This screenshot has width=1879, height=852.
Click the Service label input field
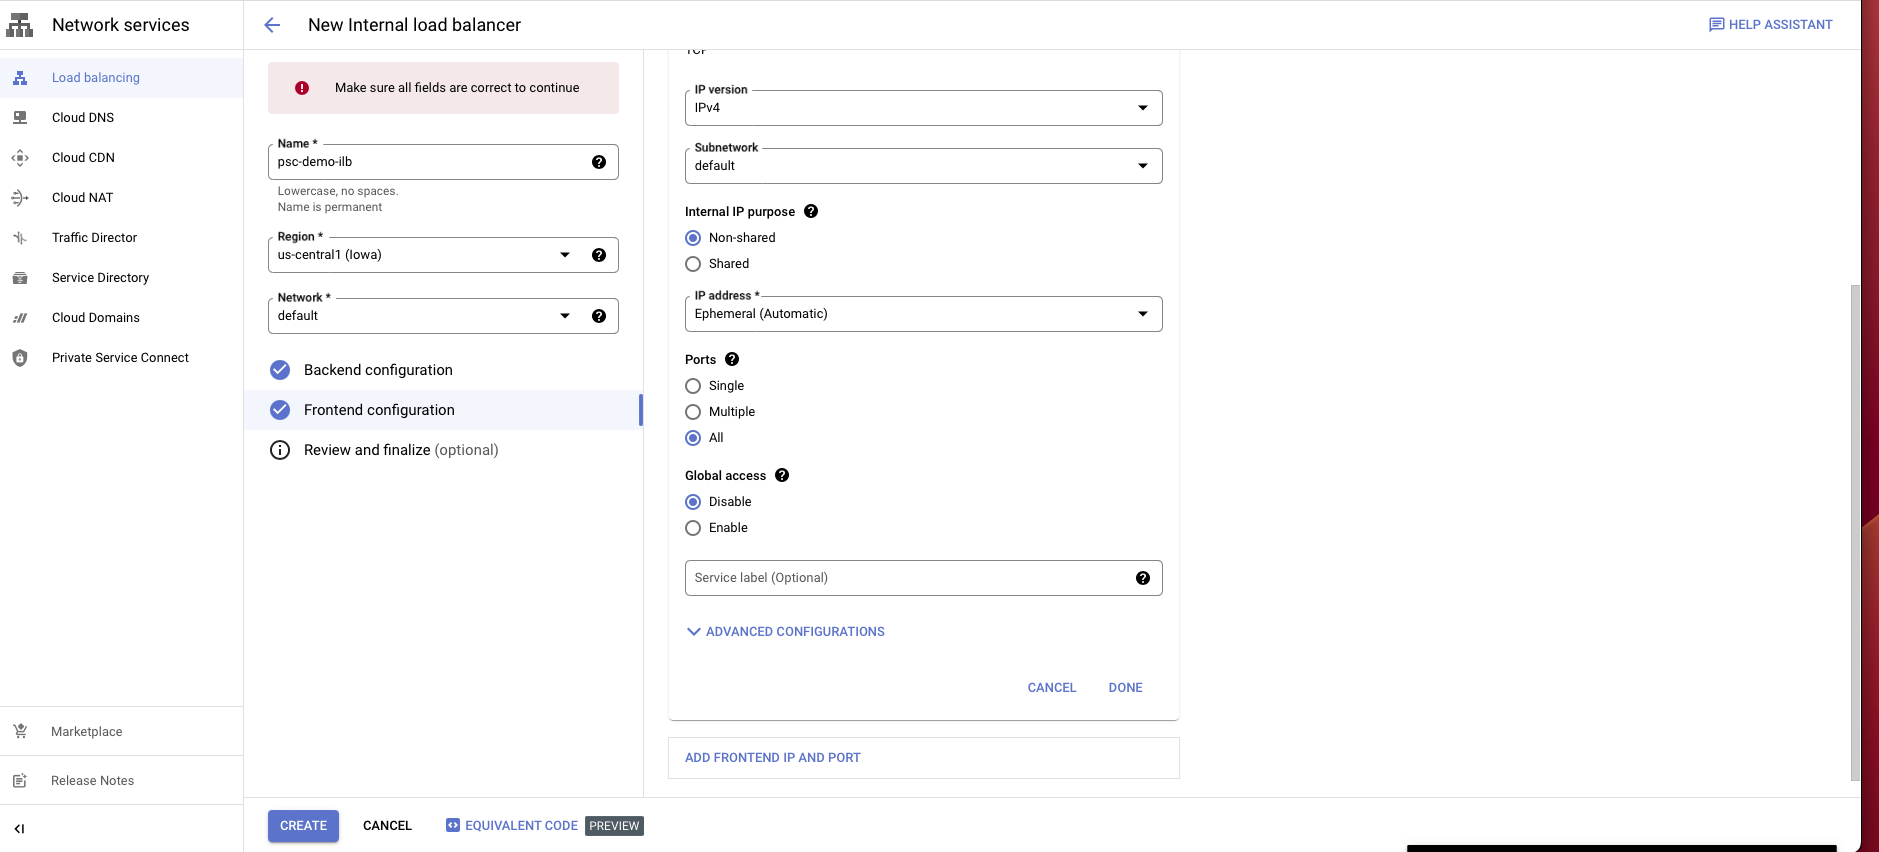pyautogui.click(x=905, y=578)
